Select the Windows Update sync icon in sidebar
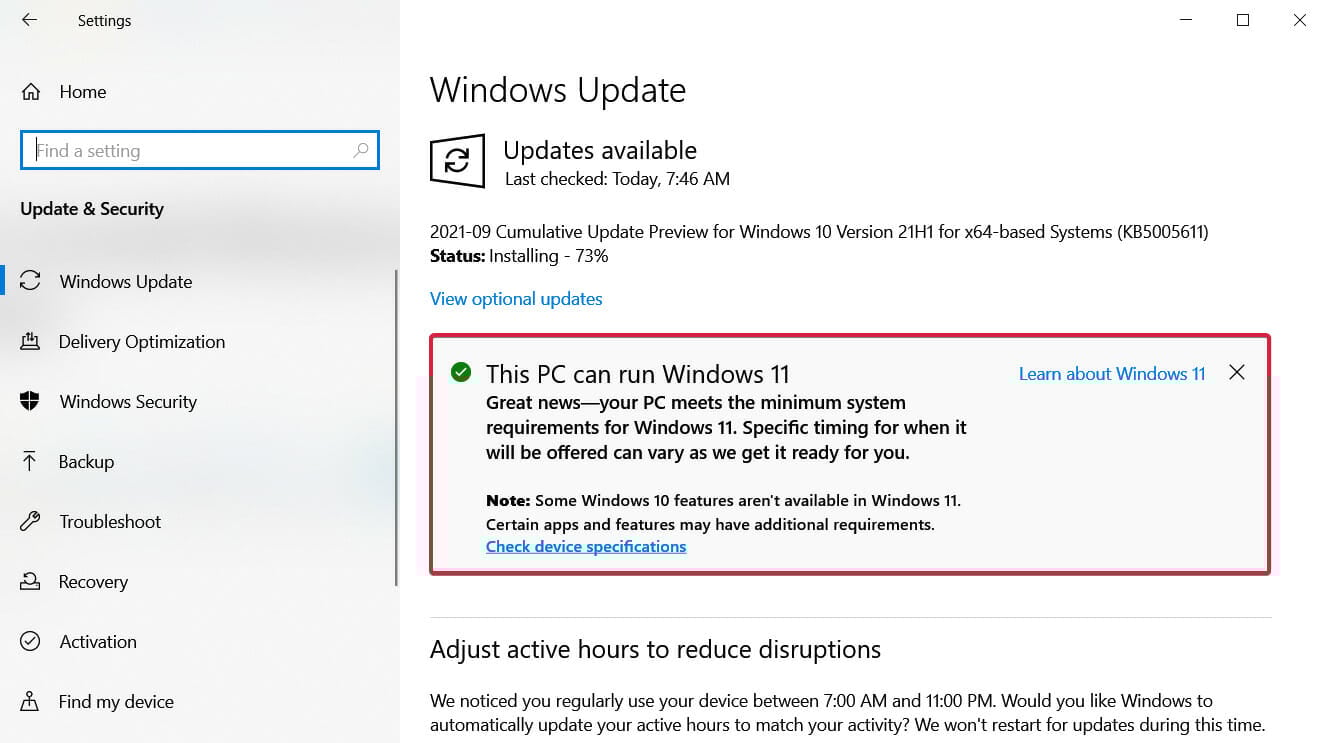 [31, 281]
